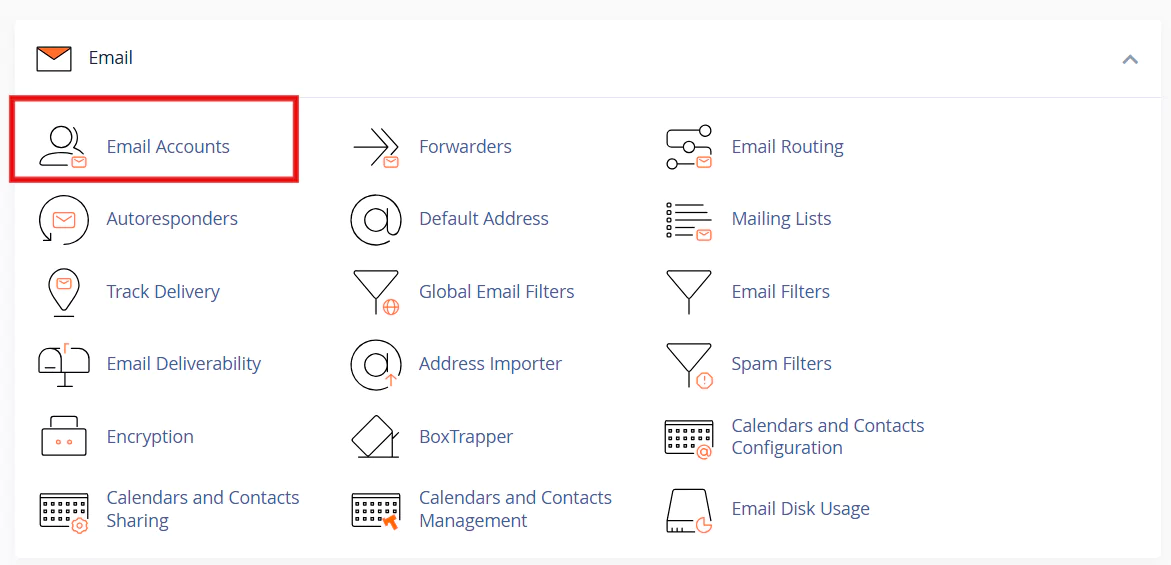Open the Default Address link
The image size is (1171, 565).
tap(484, 219)
